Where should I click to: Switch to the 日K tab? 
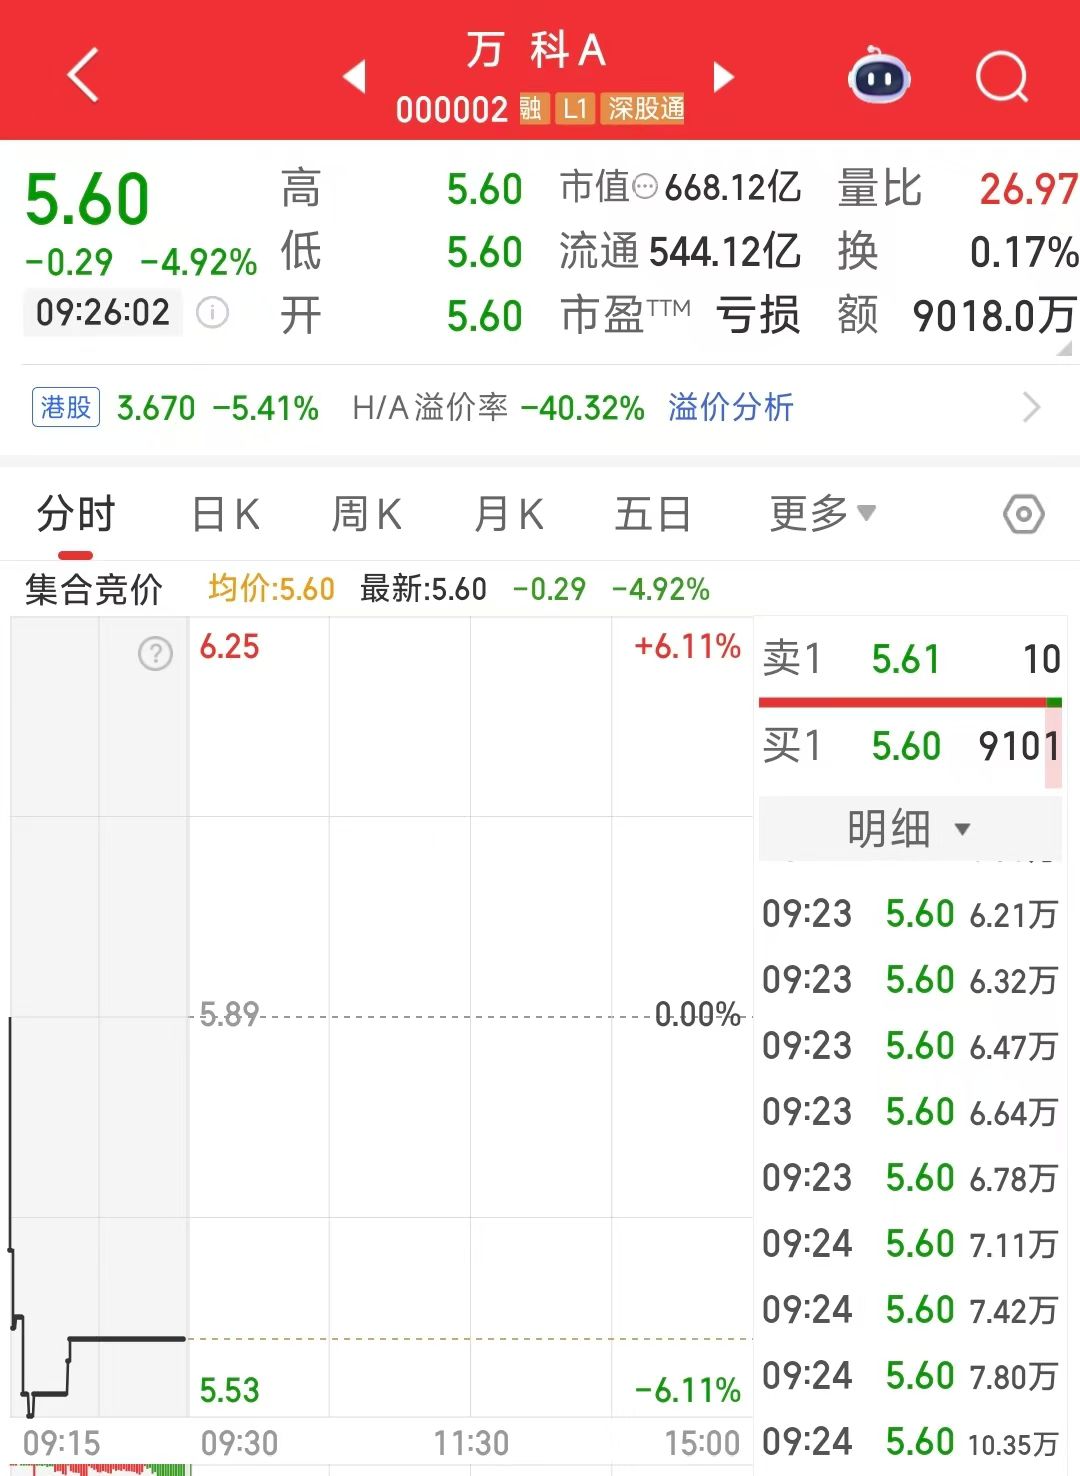pos(225,515)
